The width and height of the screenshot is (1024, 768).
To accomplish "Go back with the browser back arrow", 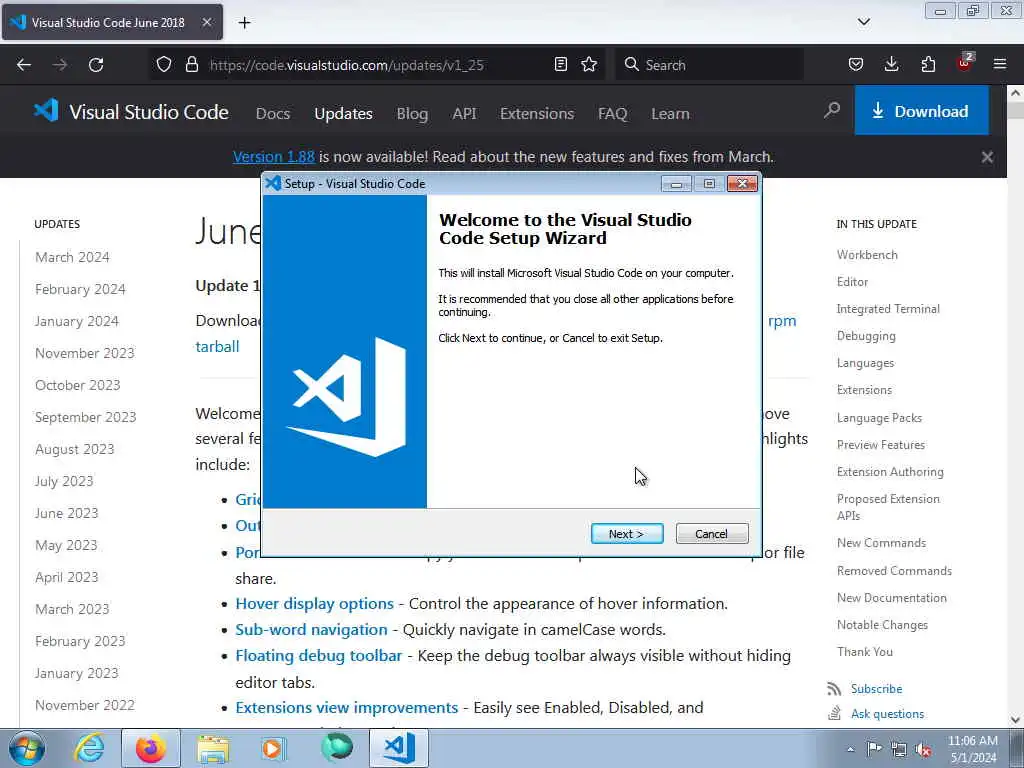I will point(24,65).
